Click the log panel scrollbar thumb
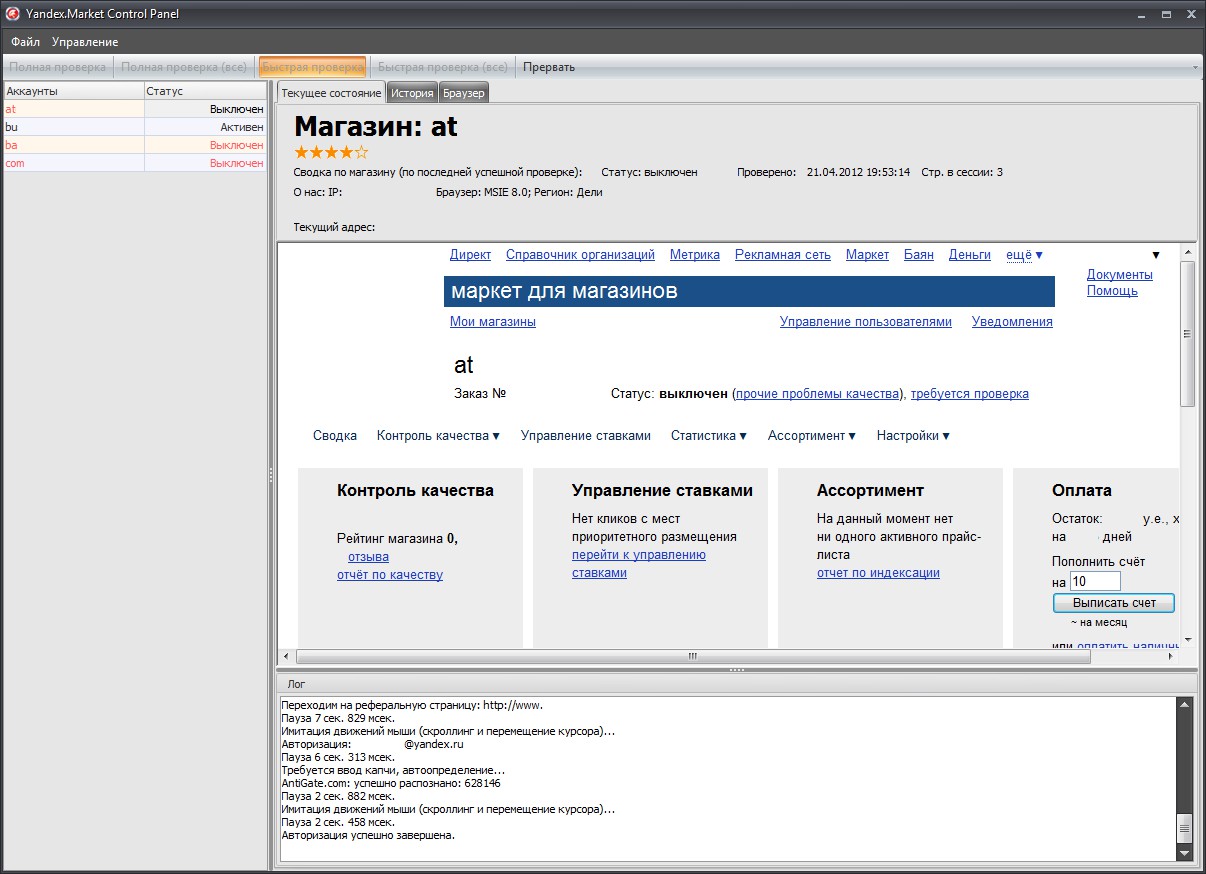Screen dimensions: 1206x874 click(x=1185, y=828)
